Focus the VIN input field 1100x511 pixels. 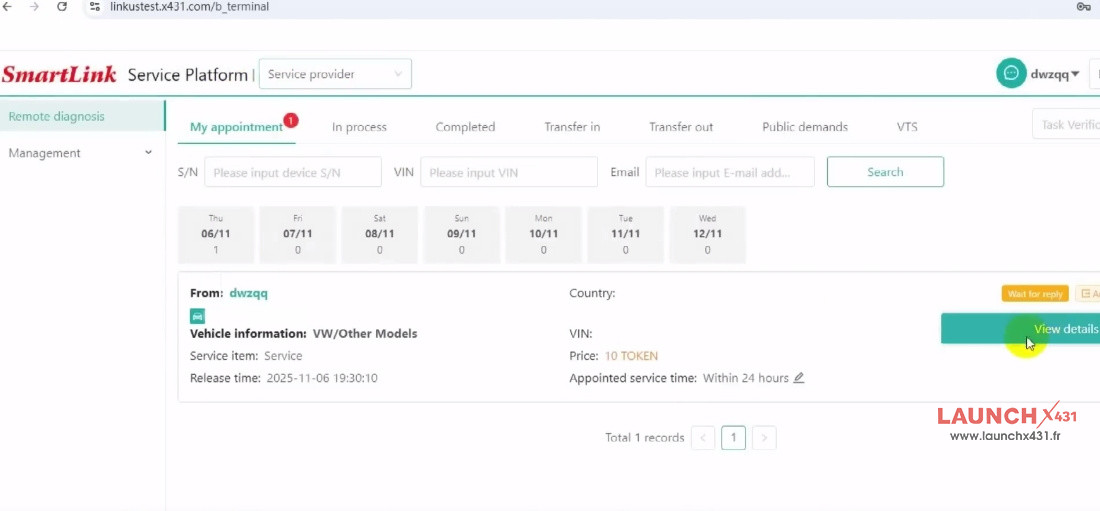pyautogui.click(x=509, y=172)
